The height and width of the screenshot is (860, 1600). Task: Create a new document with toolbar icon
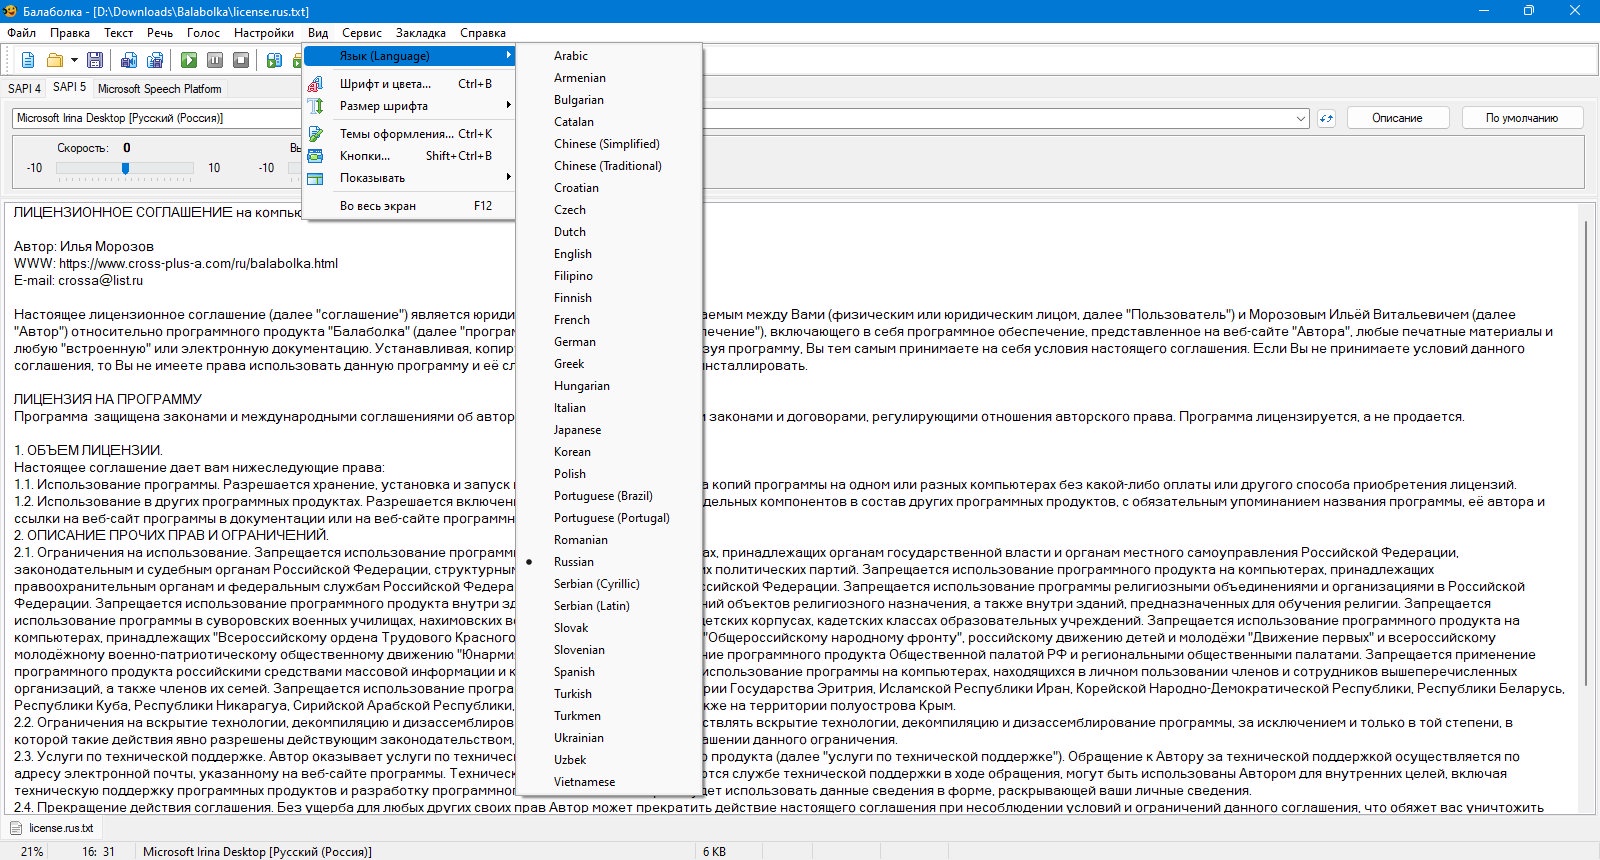pyautogui.click(x=28, y=60)
